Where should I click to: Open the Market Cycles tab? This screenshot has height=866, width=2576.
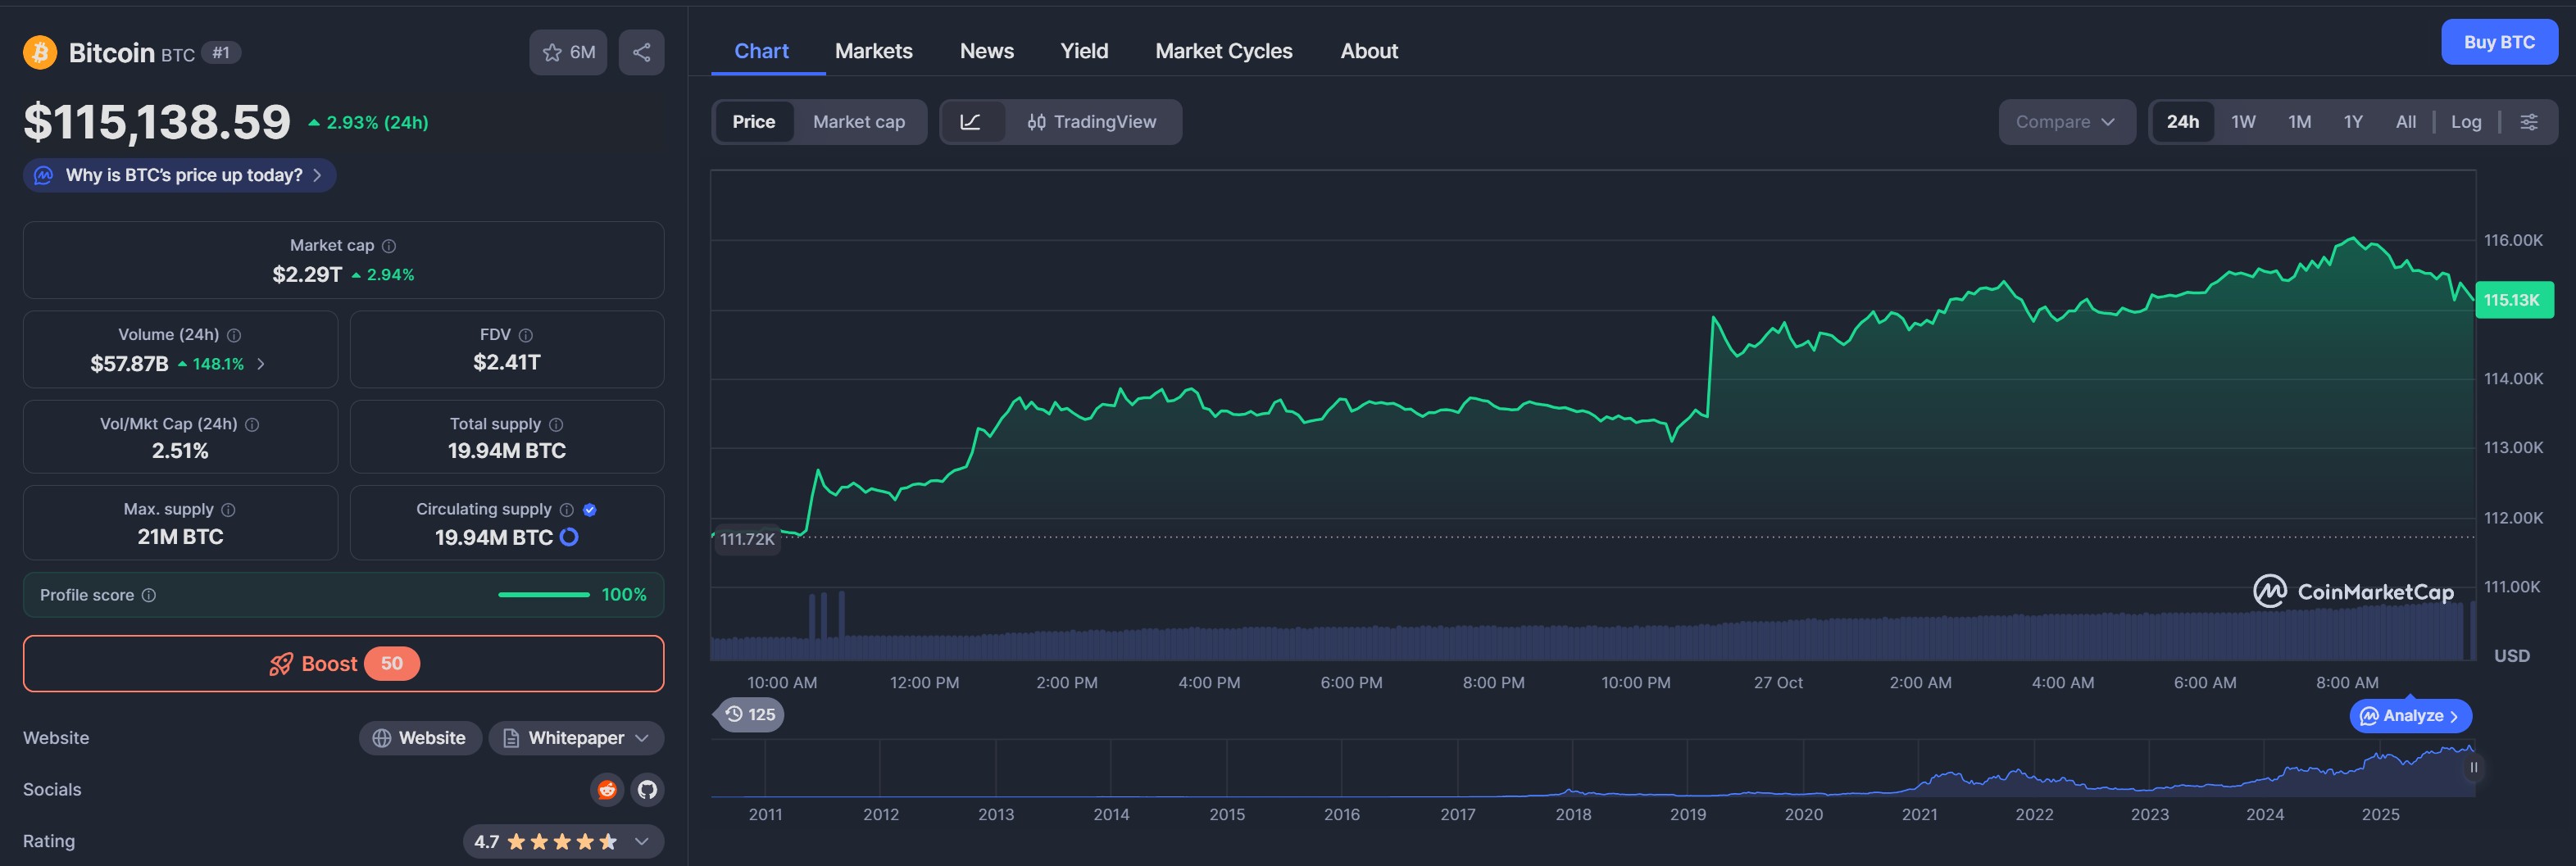[x=1224, y=50]
